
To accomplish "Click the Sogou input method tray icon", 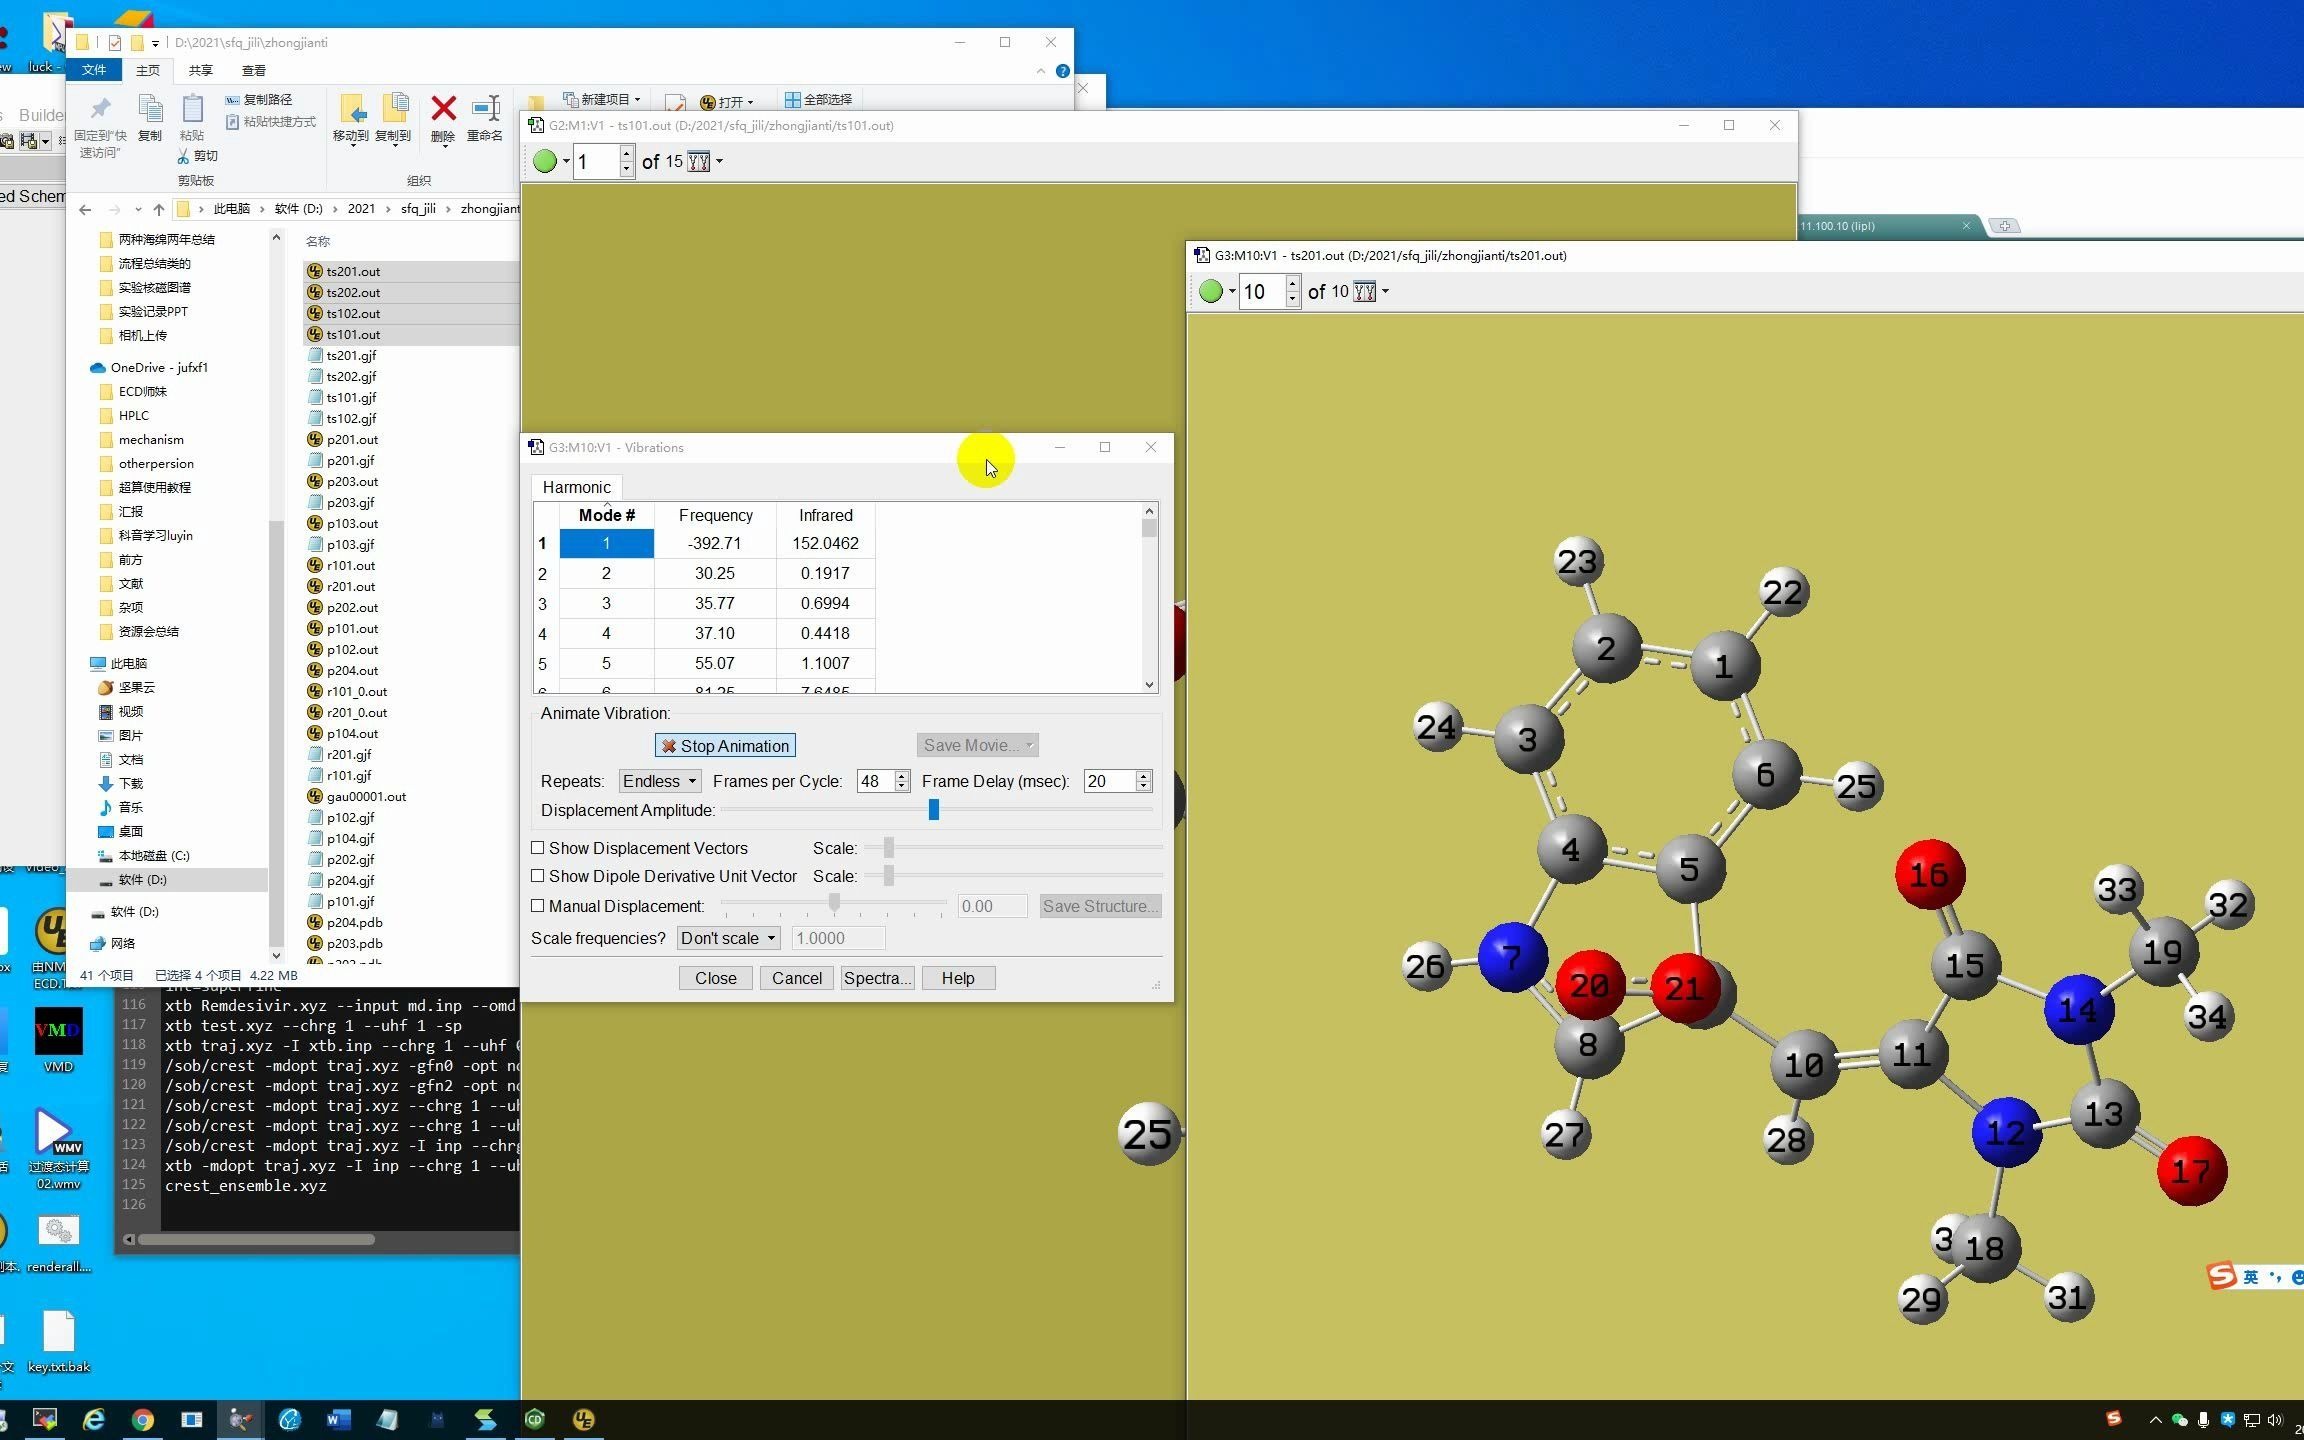I will click(x=2113, y=1419).
